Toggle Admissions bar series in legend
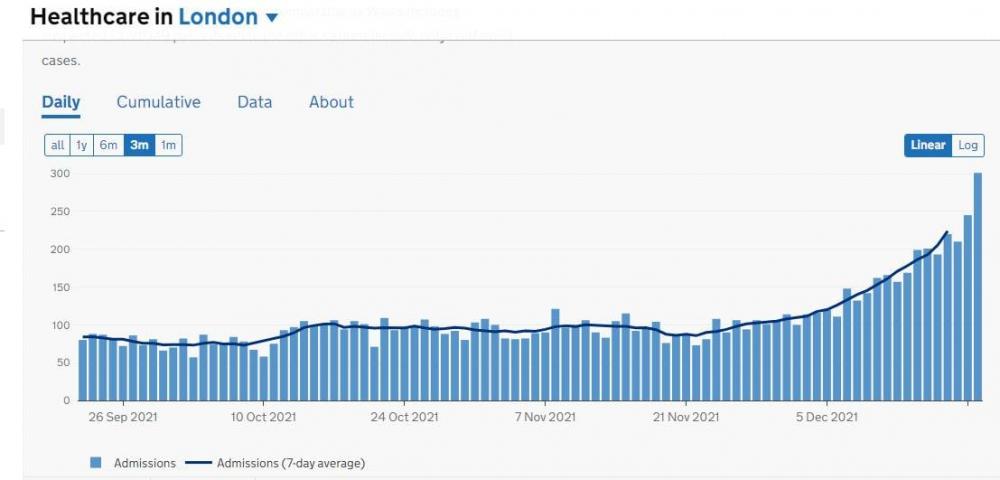Screen dimensions: 1000x480 [96, 463]
